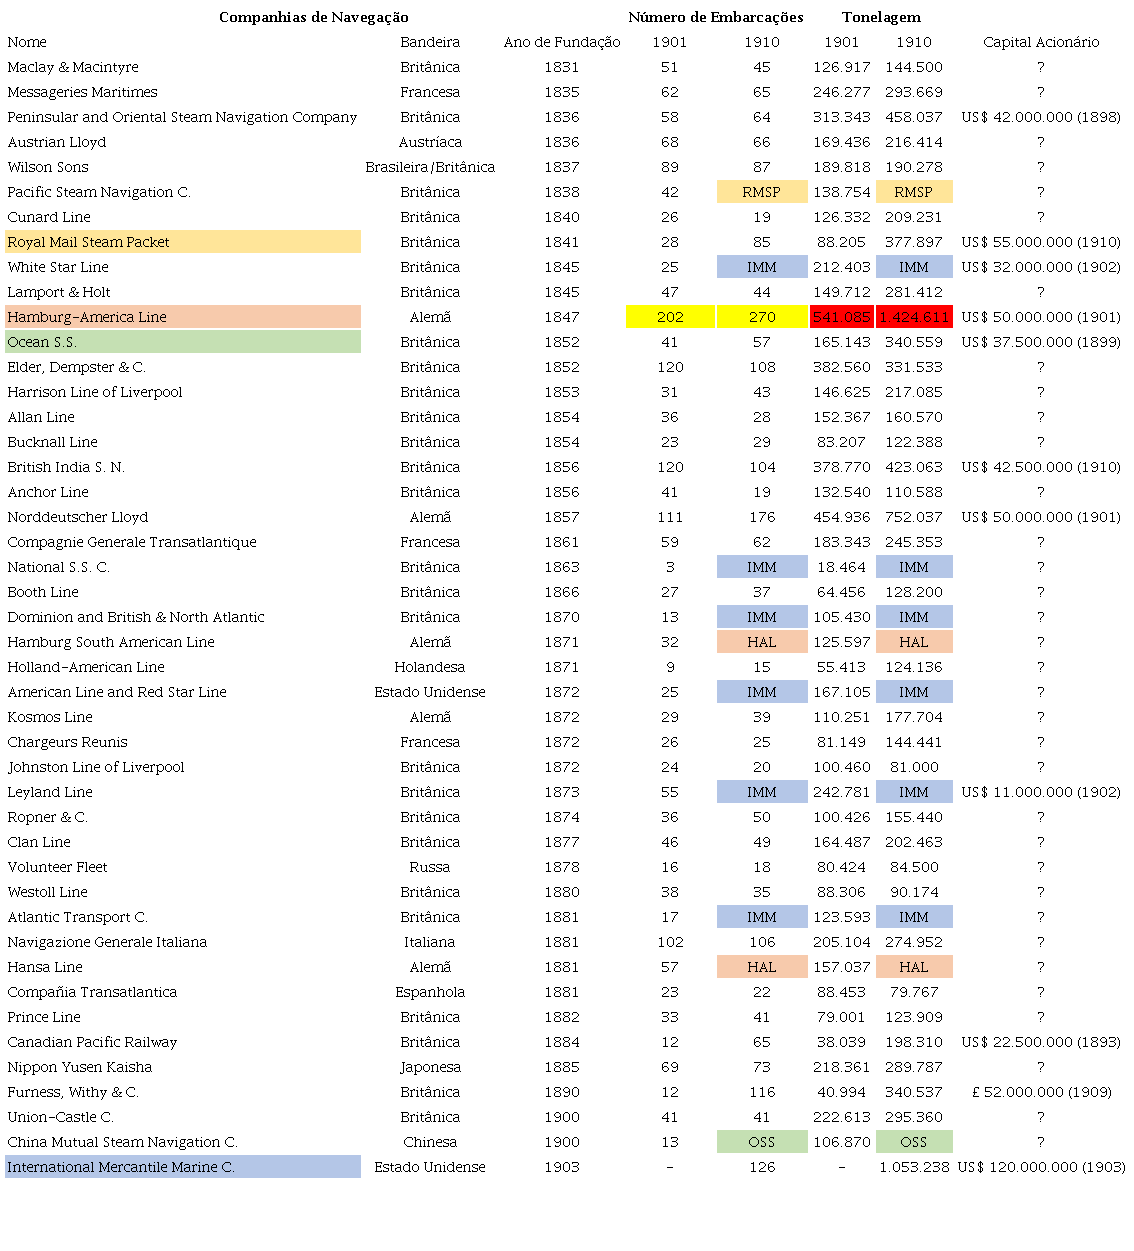The image size is (1134, 1251).
Task: Click the 'Ano de Fundação' column header
Action: [x=562, y=42]
